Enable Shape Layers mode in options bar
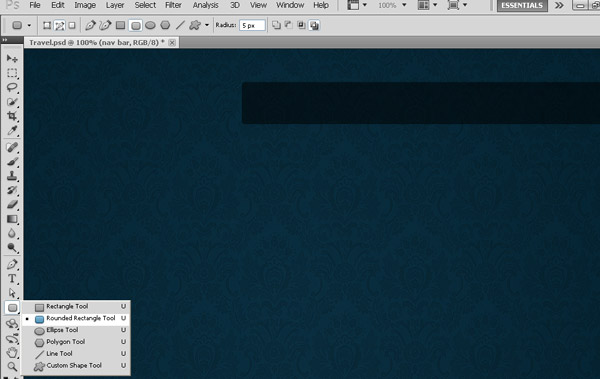This screenshot has height=379, width=600. pyautogui.click(x=47, y=25)
